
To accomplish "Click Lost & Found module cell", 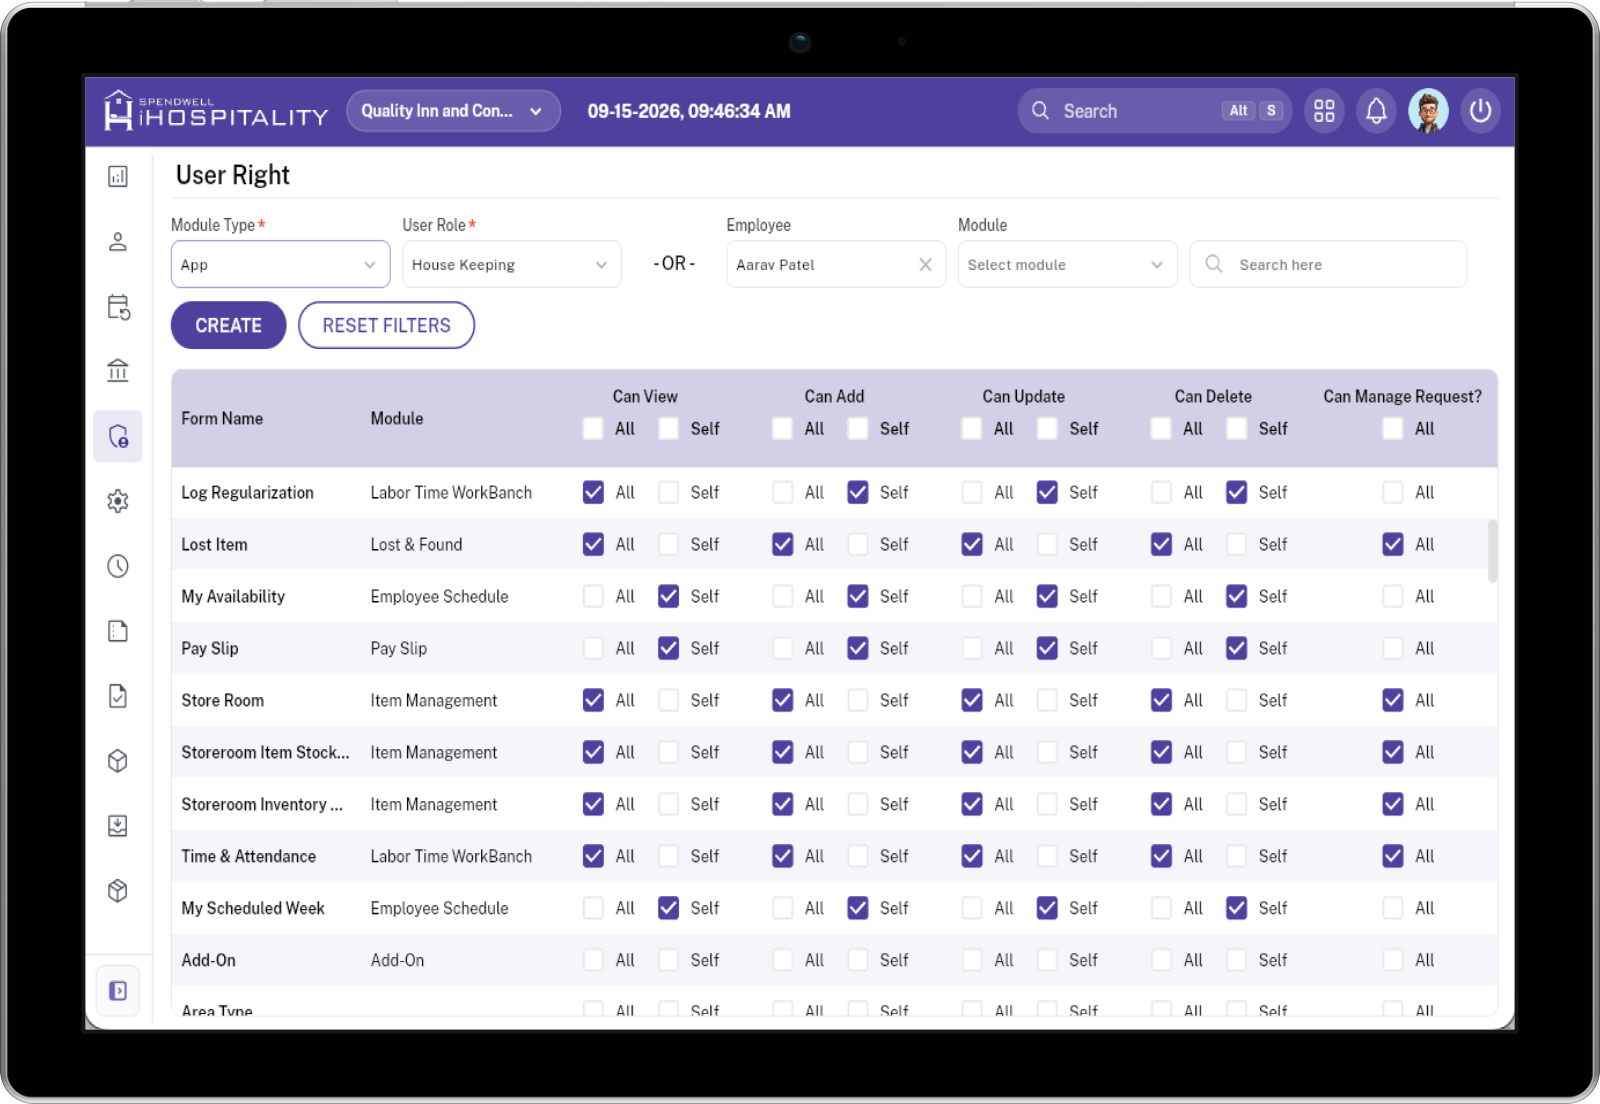I will 416,544.
